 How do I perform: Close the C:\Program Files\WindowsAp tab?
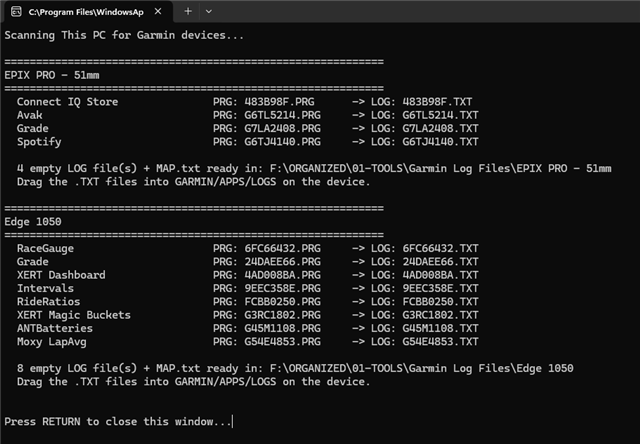pos(158,11)
